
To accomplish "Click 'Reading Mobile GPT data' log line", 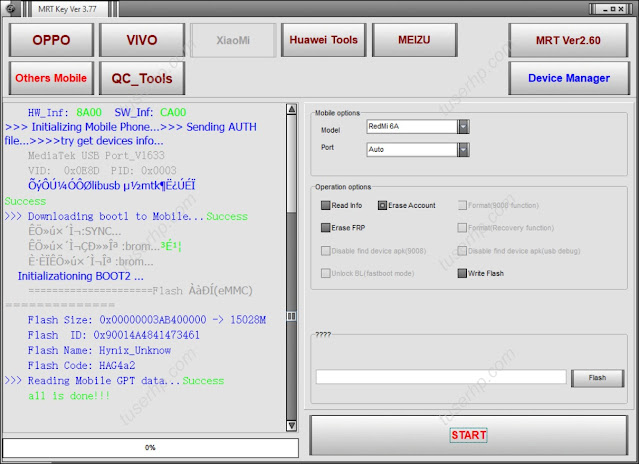I will 114,380.
